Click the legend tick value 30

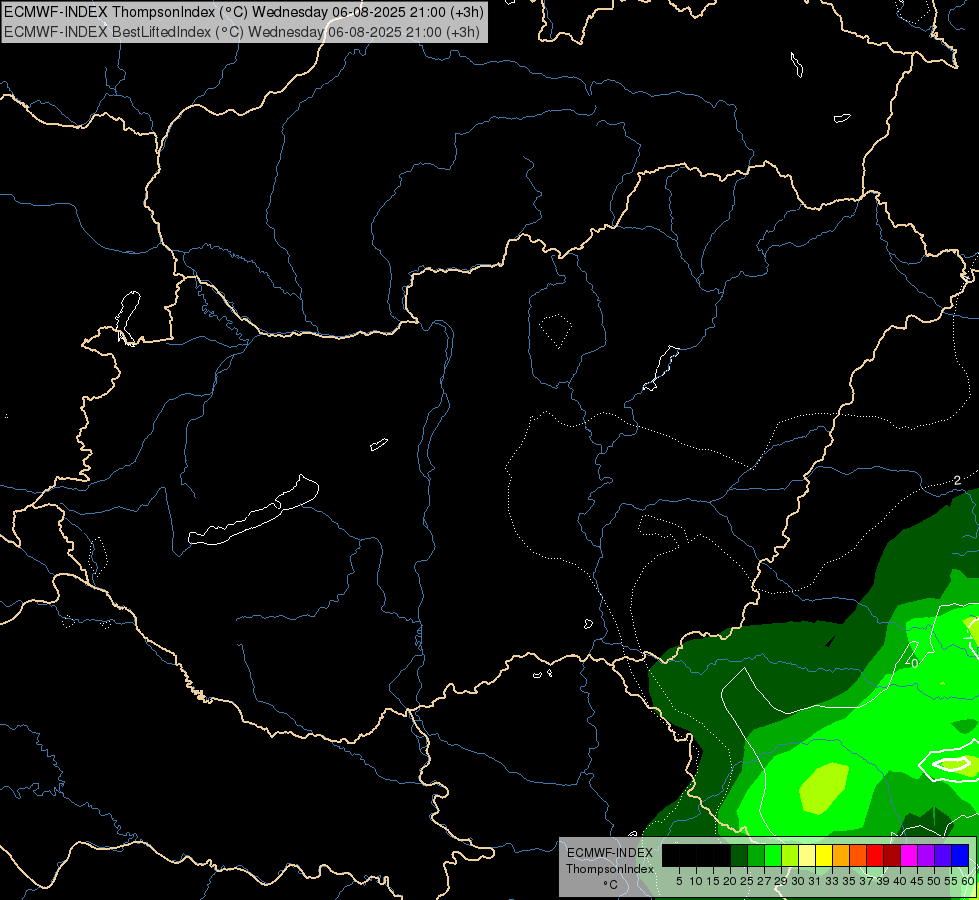798,881
